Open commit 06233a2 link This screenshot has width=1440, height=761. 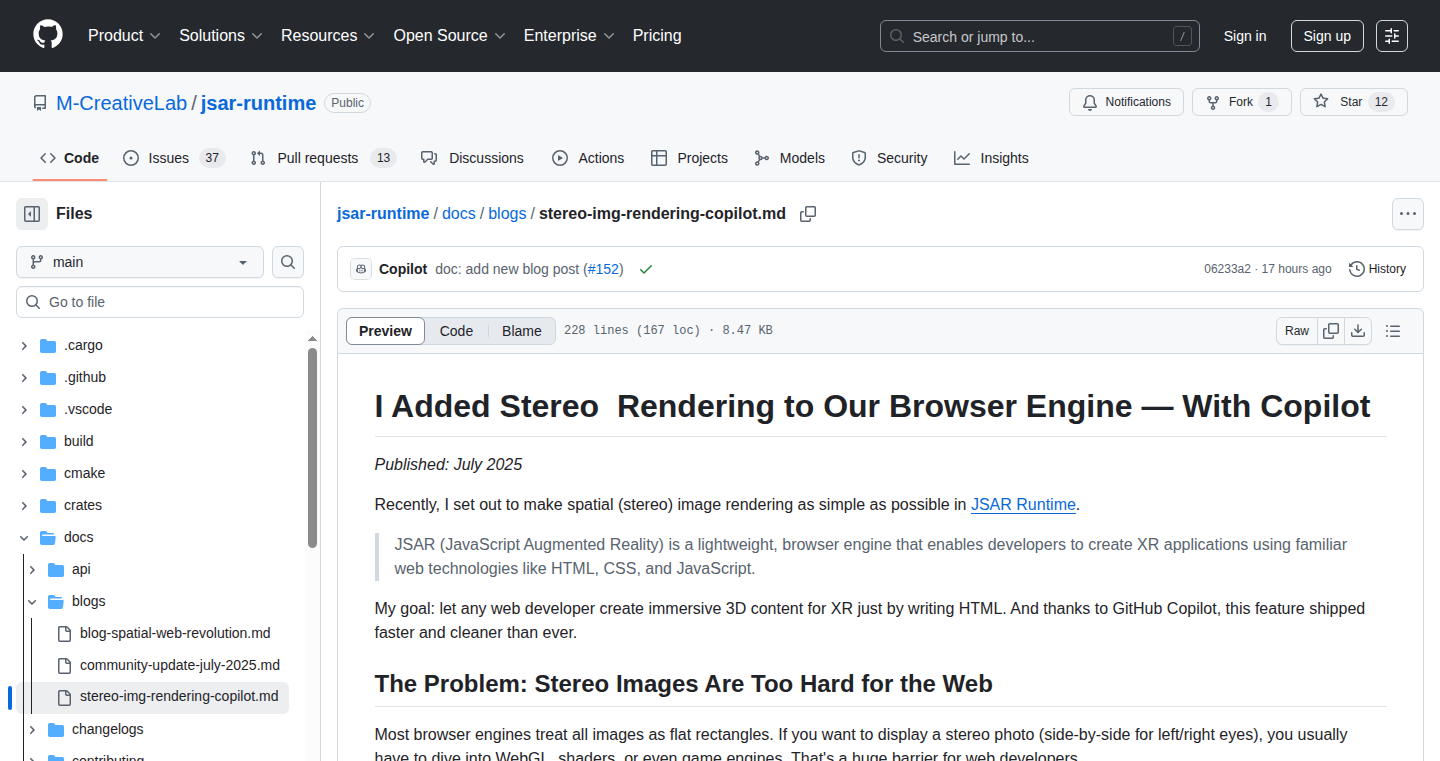coord(1227,269)
